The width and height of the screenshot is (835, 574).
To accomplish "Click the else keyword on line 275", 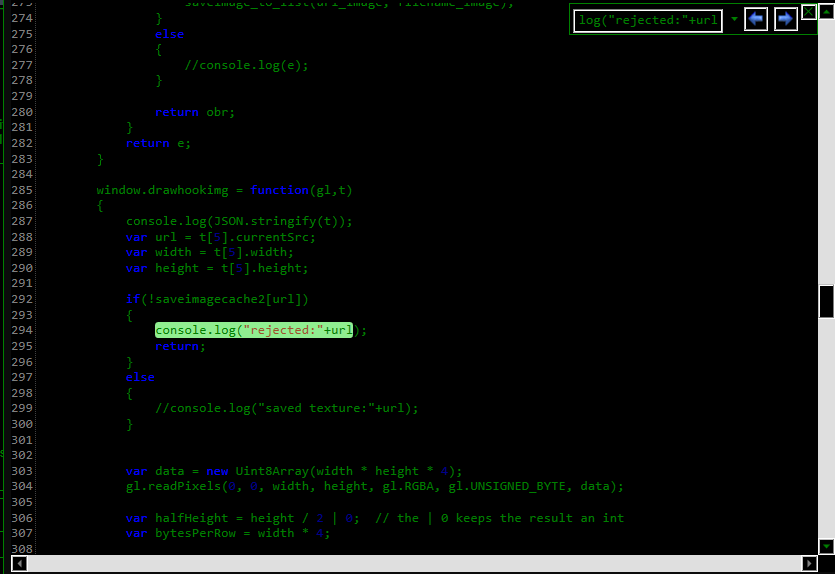I will (x=169, y=34).
